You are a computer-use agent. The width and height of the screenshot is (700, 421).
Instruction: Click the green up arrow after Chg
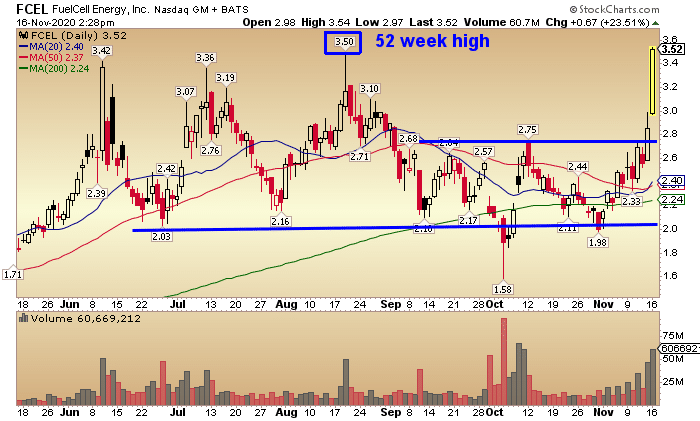pyautogui.click(x=655, y=22)
